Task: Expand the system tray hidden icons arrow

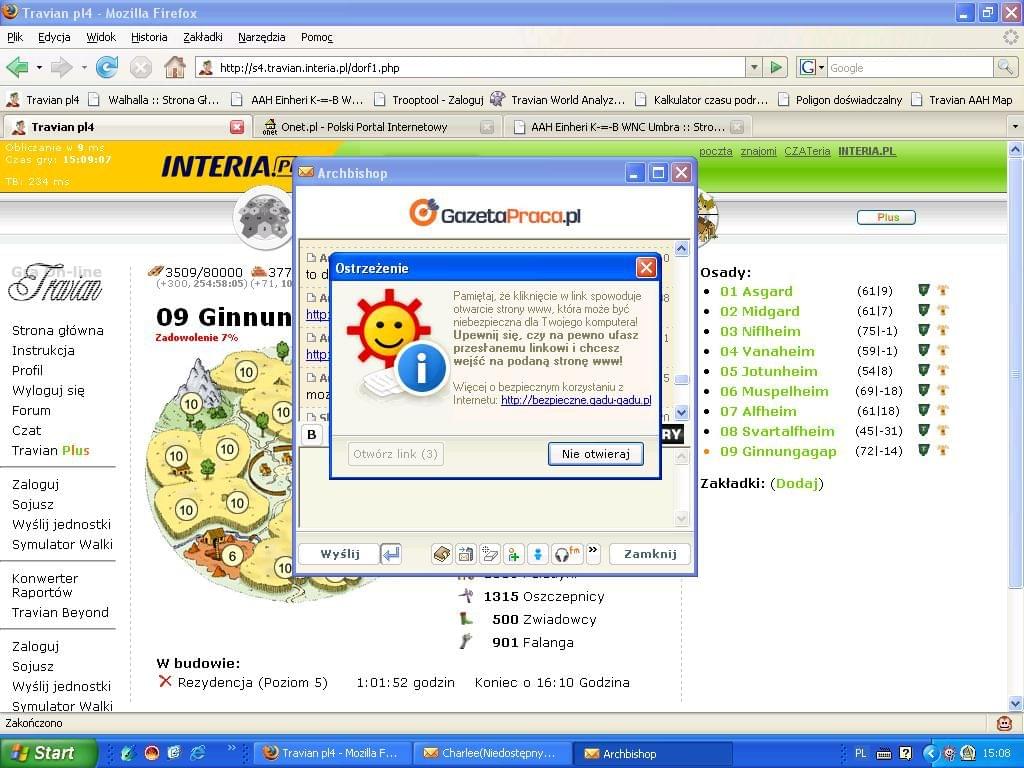Action: (x=930, y=753)
